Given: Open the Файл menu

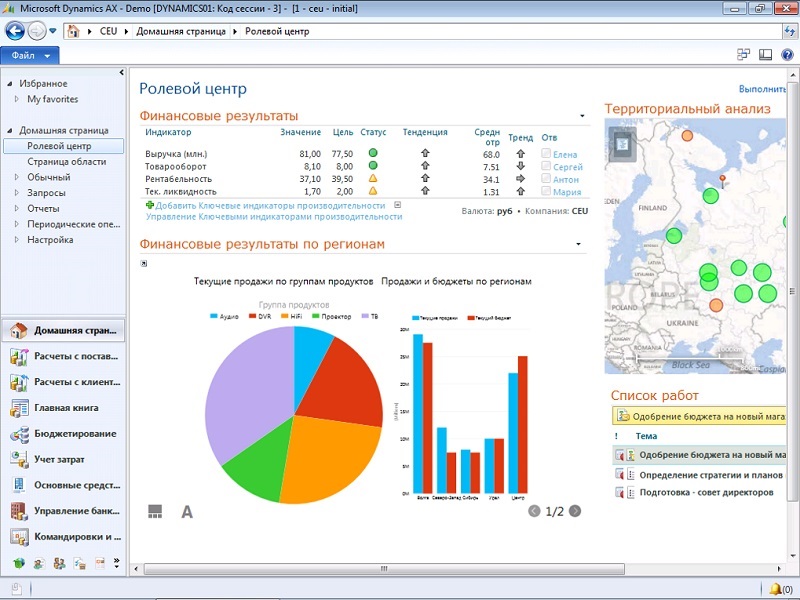Looking at the screenshot, I should [31, 55].
